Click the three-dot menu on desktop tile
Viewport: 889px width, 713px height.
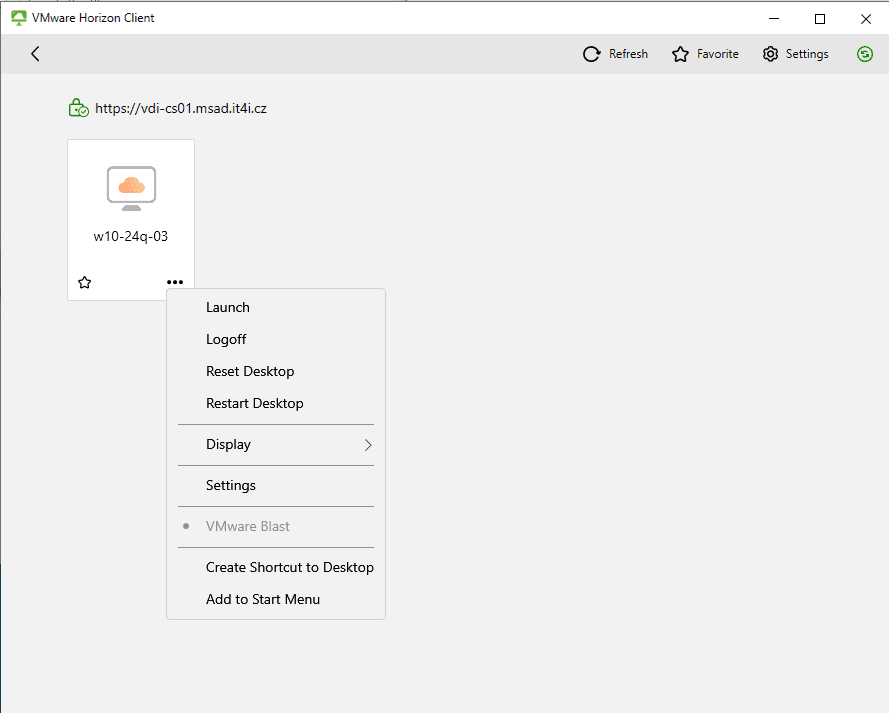click(x=175, y=283)
